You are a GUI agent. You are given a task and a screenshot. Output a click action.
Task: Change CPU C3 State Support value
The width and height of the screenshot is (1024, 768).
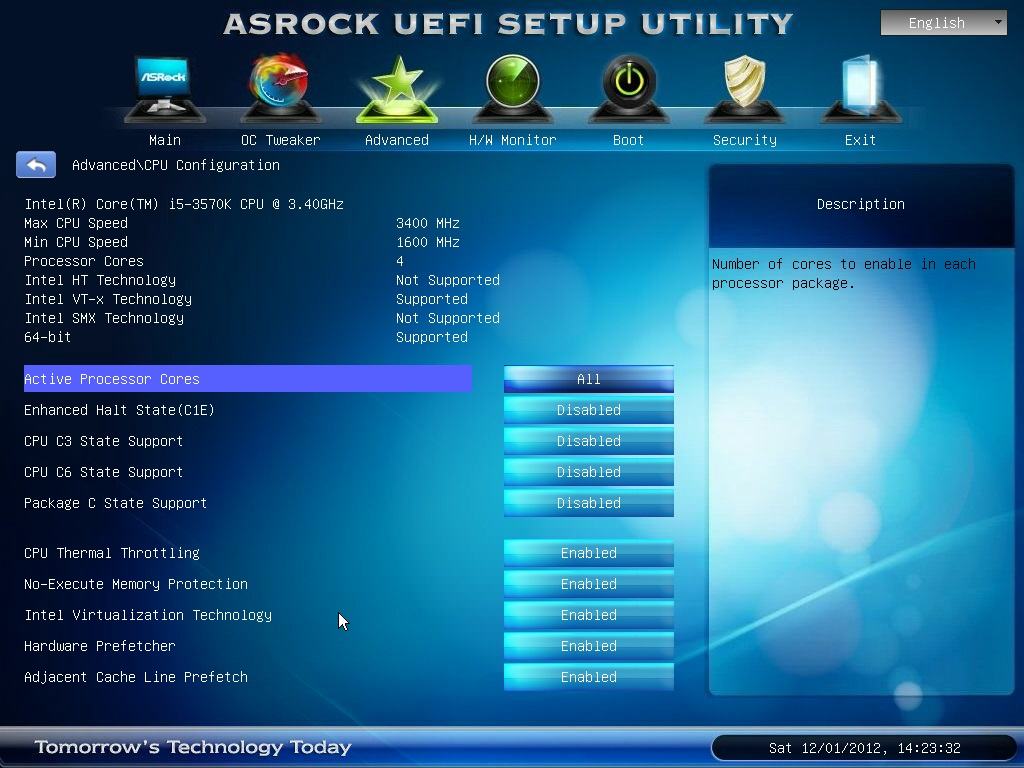coord(588,441)
